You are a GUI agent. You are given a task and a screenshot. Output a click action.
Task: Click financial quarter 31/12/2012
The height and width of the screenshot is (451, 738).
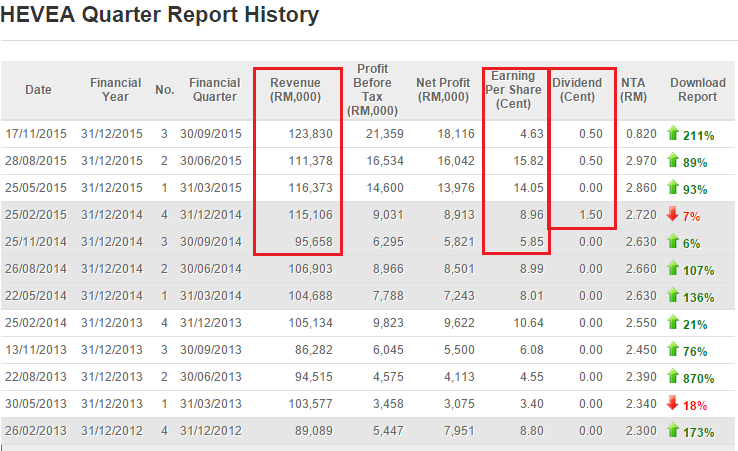coord(210,430)
